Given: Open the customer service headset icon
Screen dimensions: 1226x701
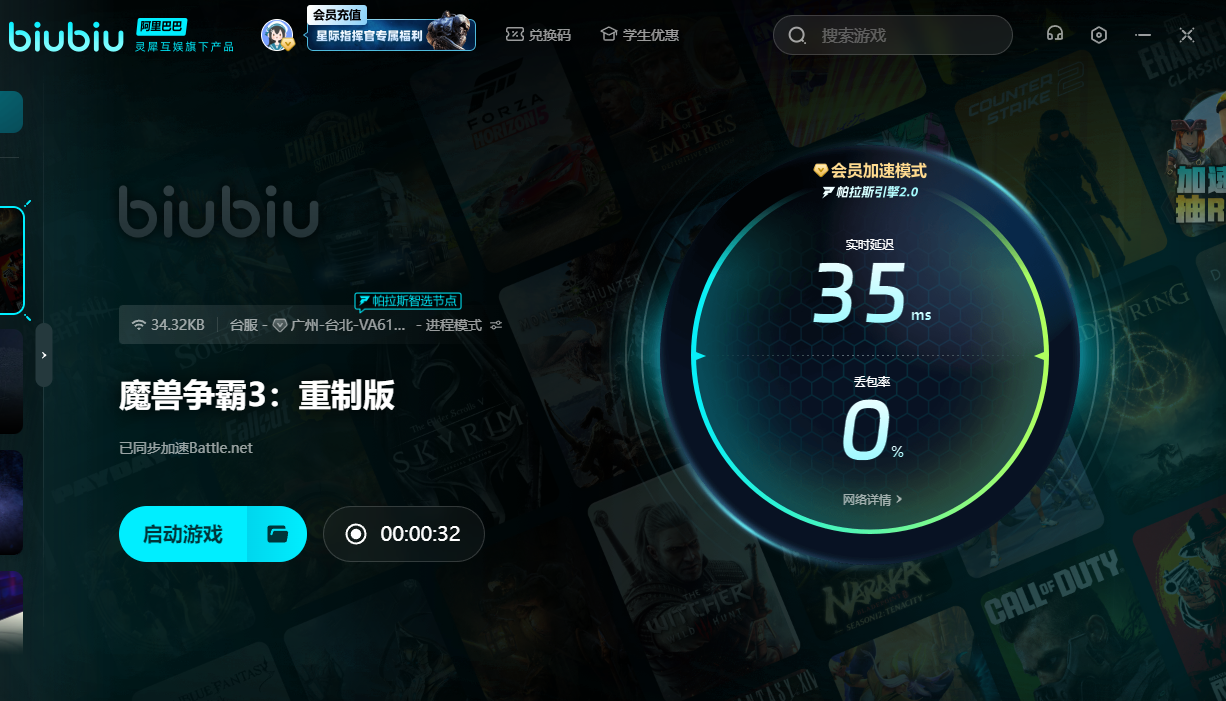Looking at the screenshot, I should (x=1054, y=35).
